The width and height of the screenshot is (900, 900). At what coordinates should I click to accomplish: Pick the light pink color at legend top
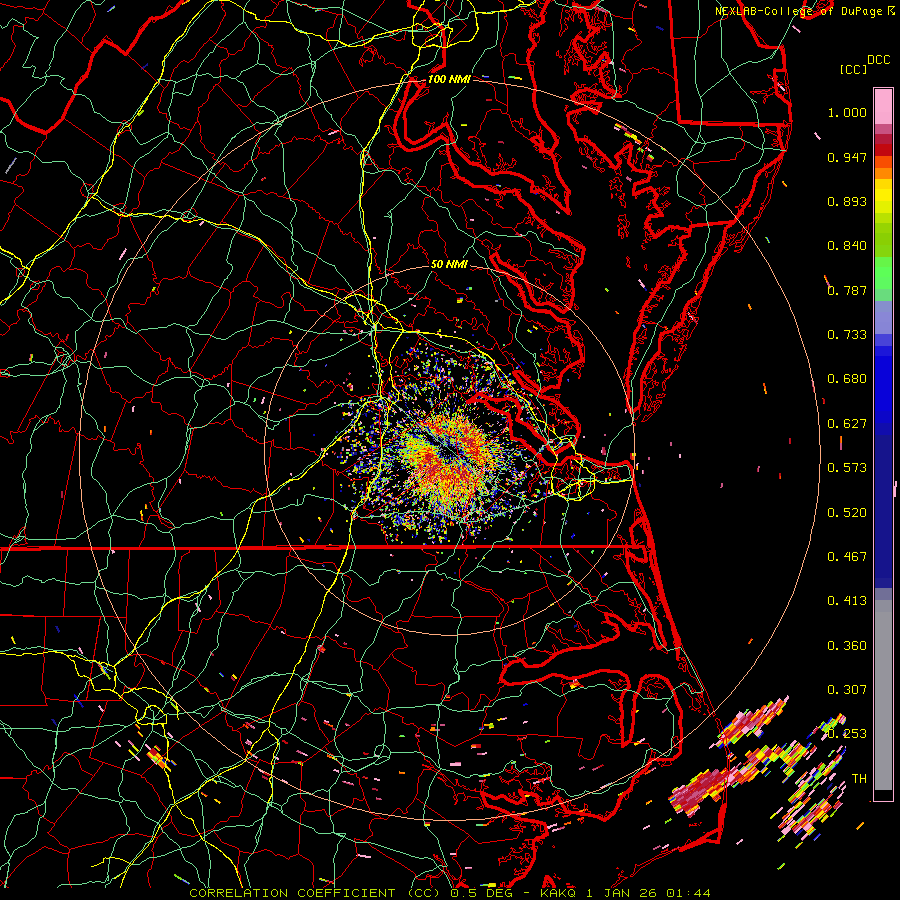click(x=883, y=106)
